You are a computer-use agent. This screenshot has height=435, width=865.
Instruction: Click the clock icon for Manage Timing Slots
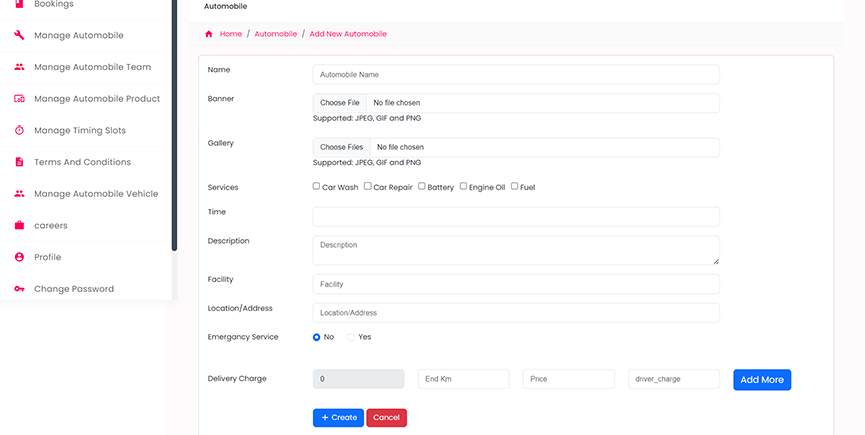pos(19,130)
